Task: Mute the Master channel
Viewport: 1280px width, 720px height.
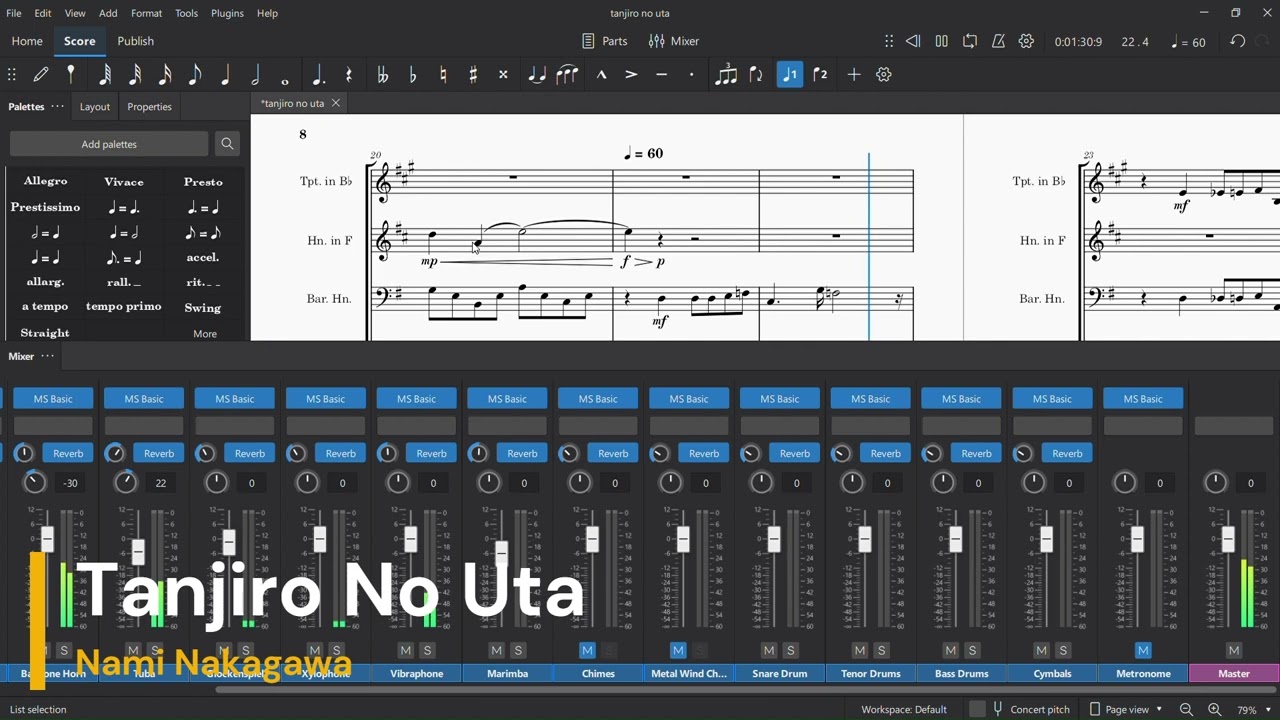Action: tap(1234, 650)
